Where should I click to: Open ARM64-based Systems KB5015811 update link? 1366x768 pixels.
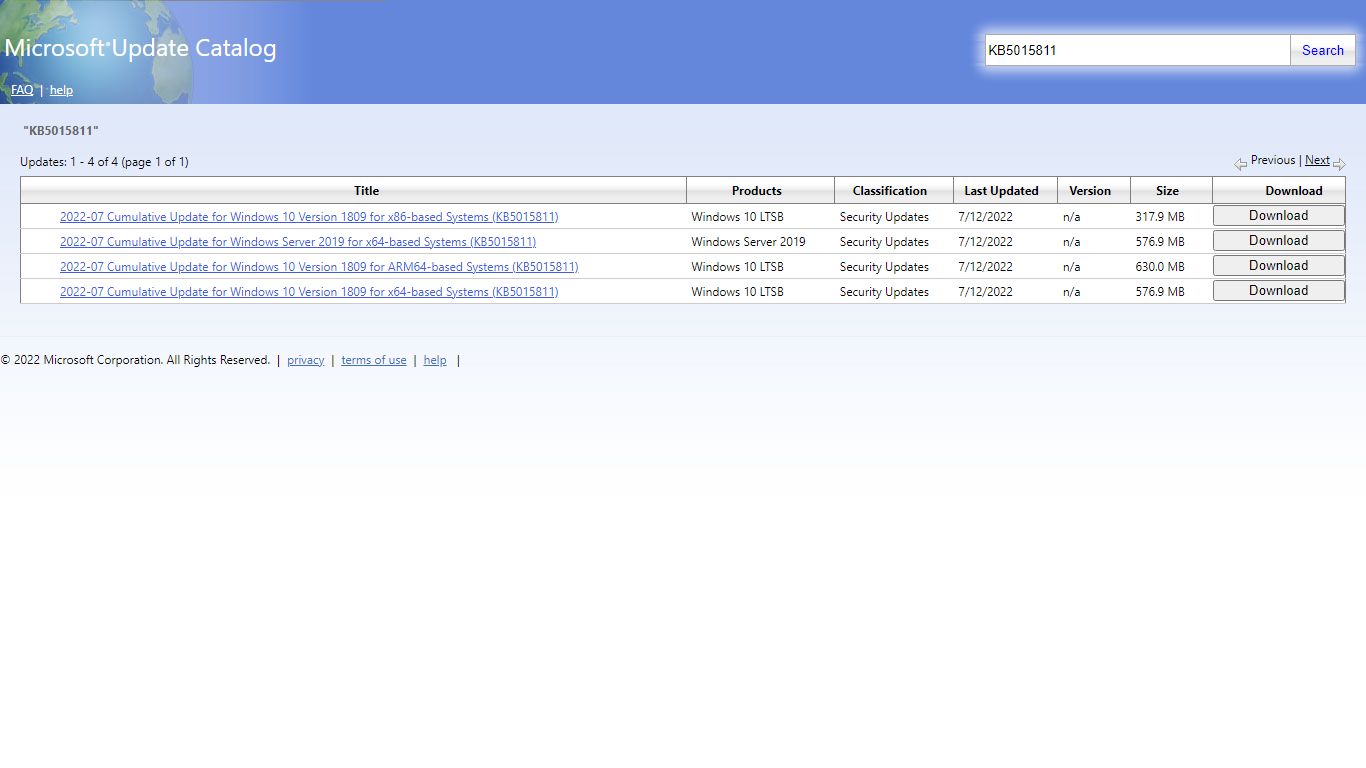(319, 267)
